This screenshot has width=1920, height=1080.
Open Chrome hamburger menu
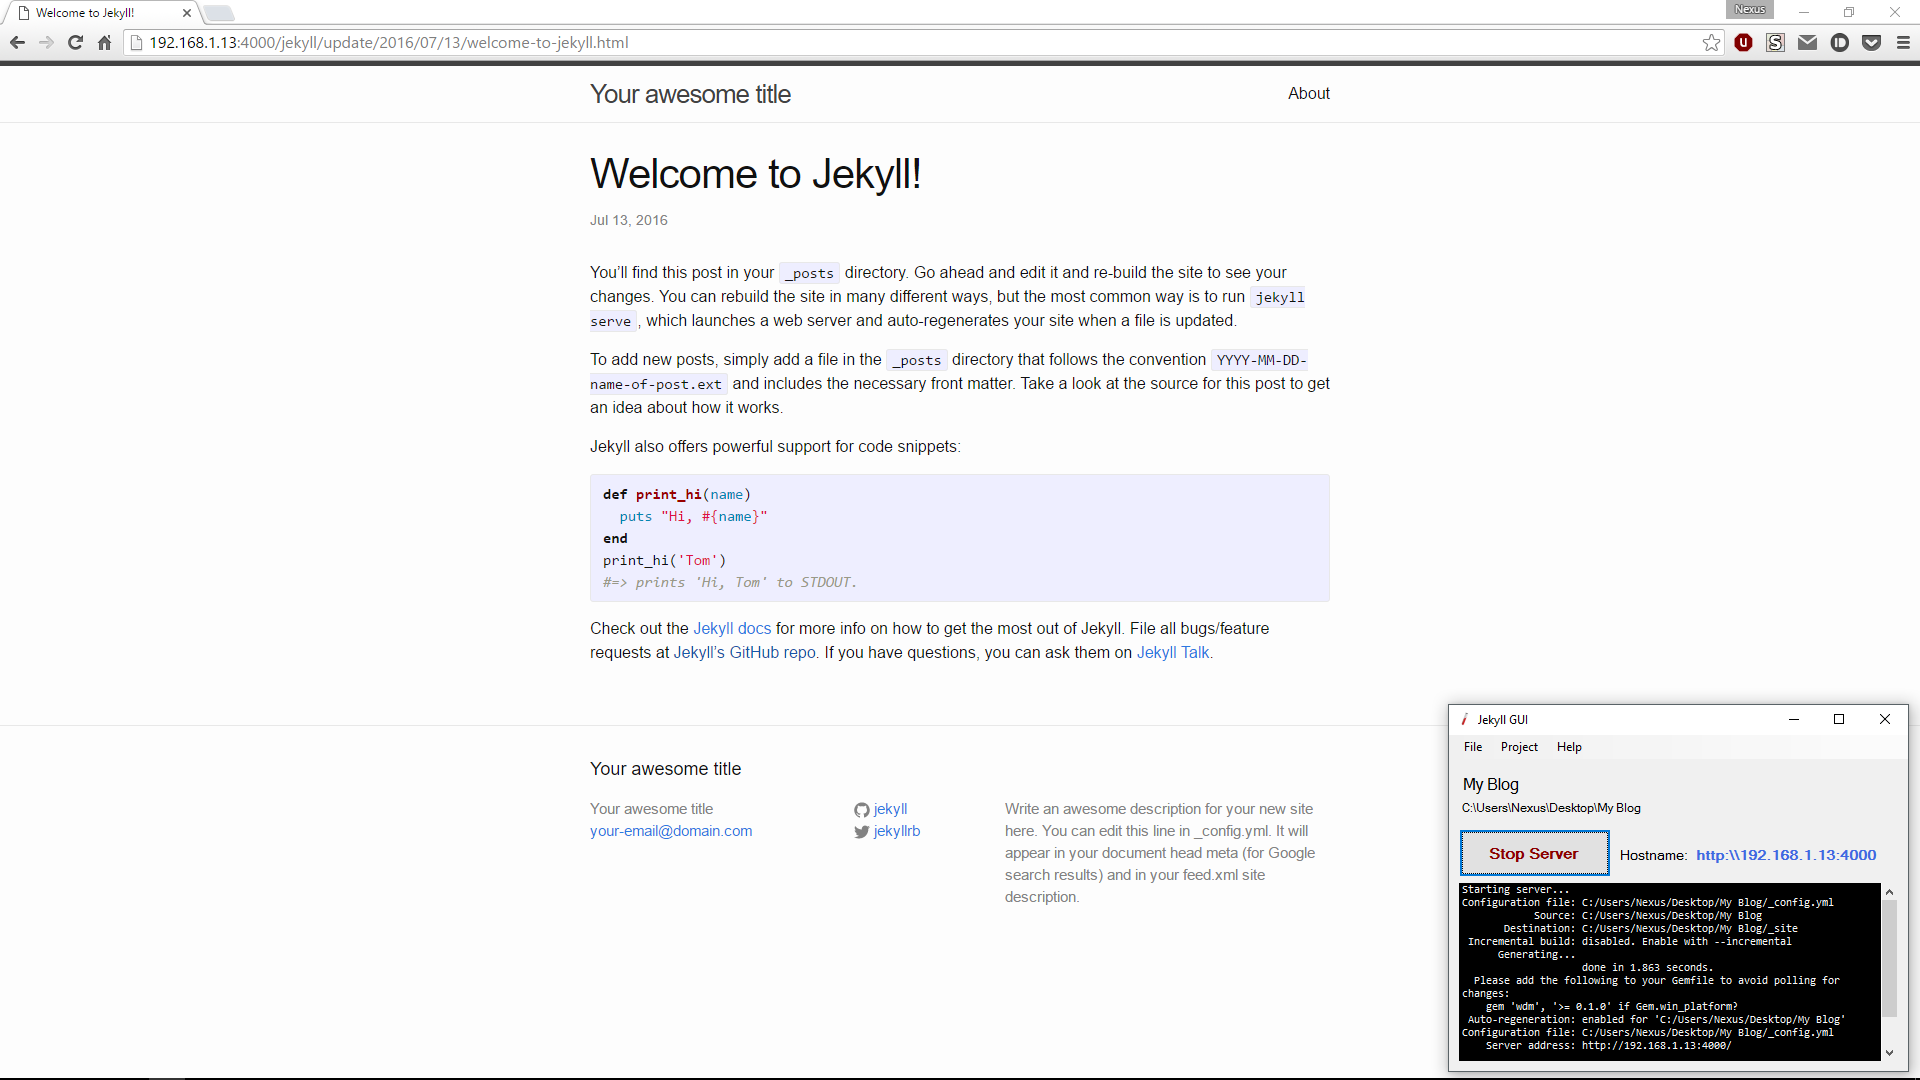(1903, 43)
